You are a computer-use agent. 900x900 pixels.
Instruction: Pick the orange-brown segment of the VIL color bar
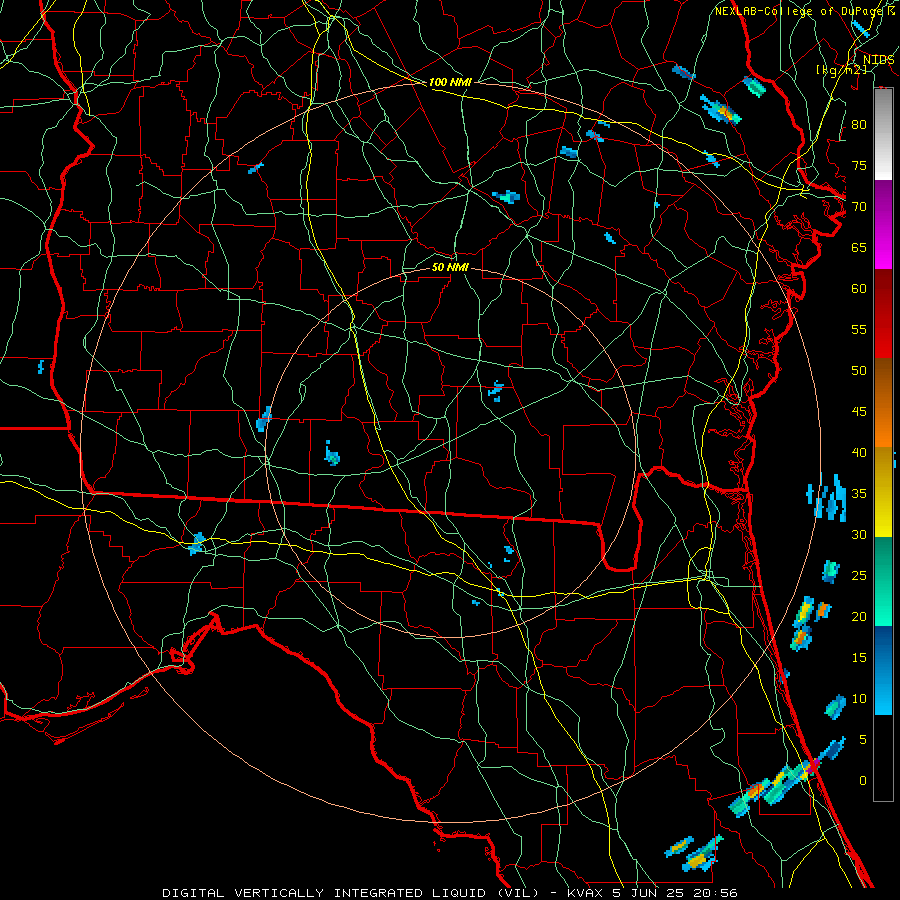[x=883, y=402]
